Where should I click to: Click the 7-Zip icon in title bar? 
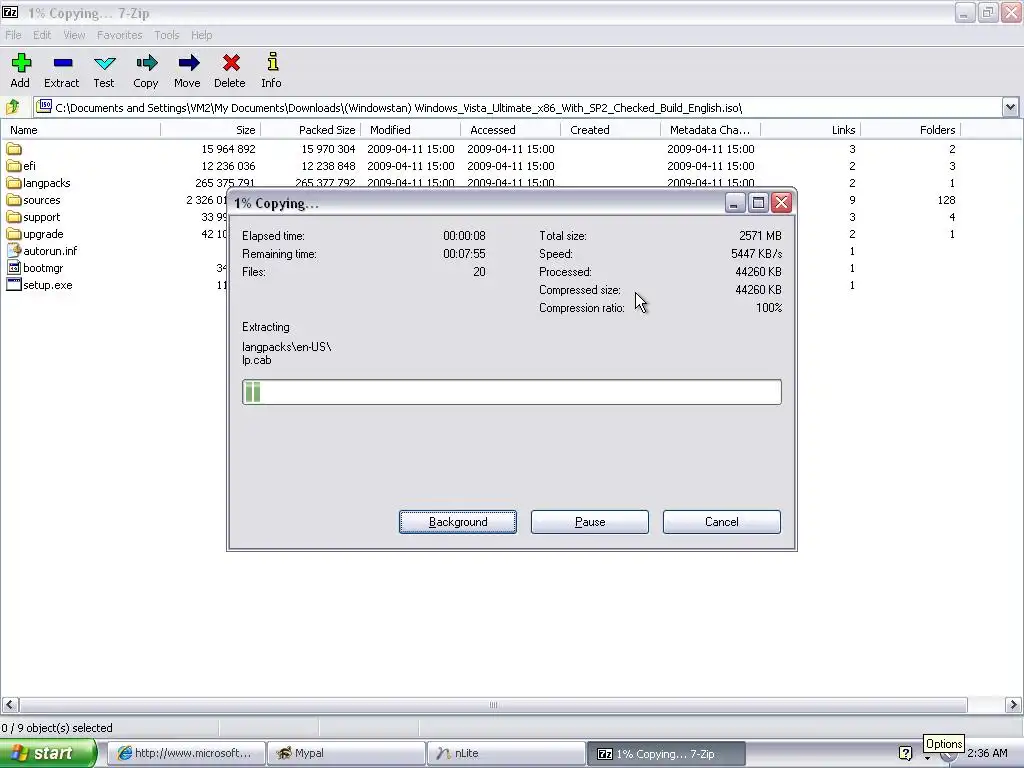click(x=10, y=12)
